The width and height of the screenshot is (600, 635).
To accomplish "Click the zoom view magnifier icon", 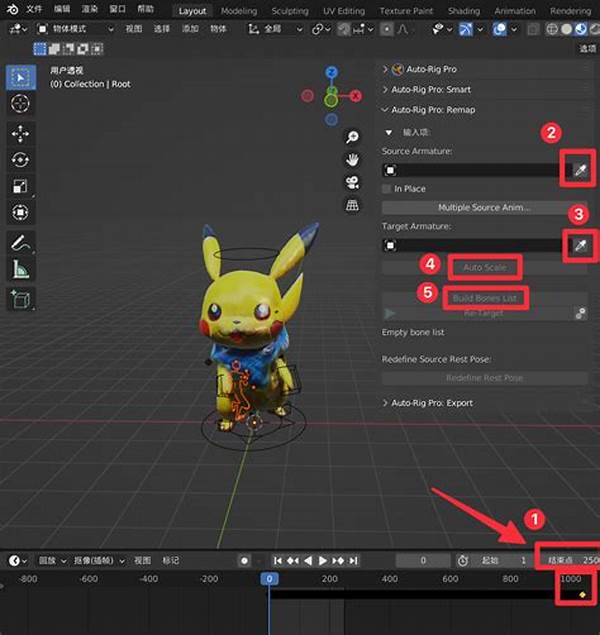I will click(352, 137).
